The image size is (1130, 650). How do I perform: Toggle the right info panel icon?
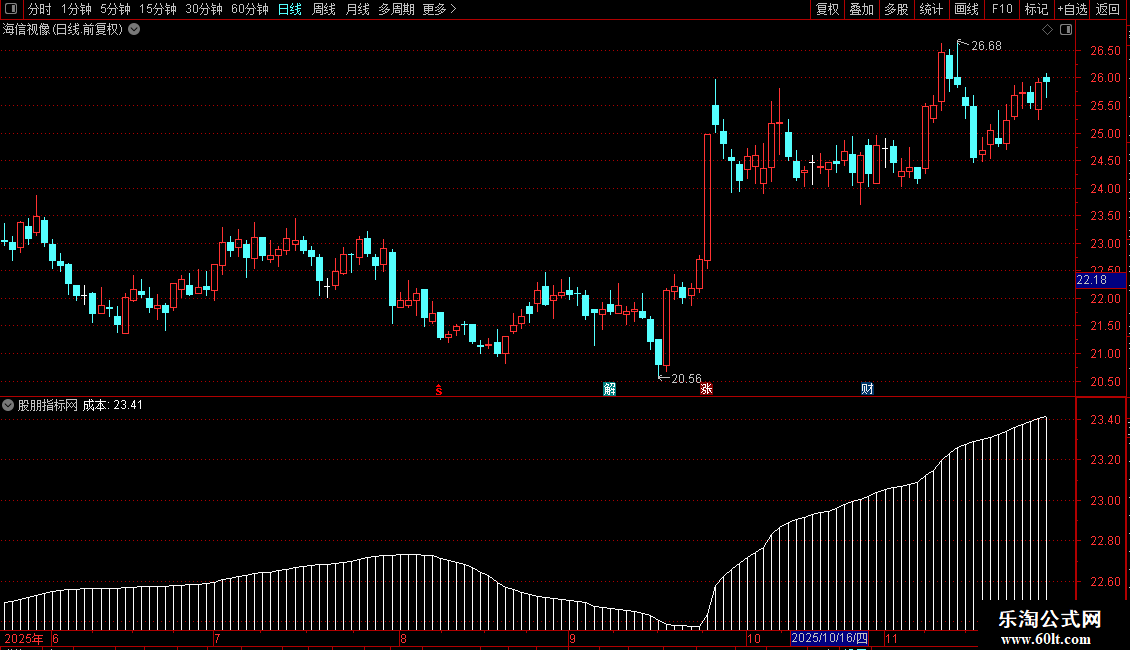pyautogui.click(x=1067, y=30)
